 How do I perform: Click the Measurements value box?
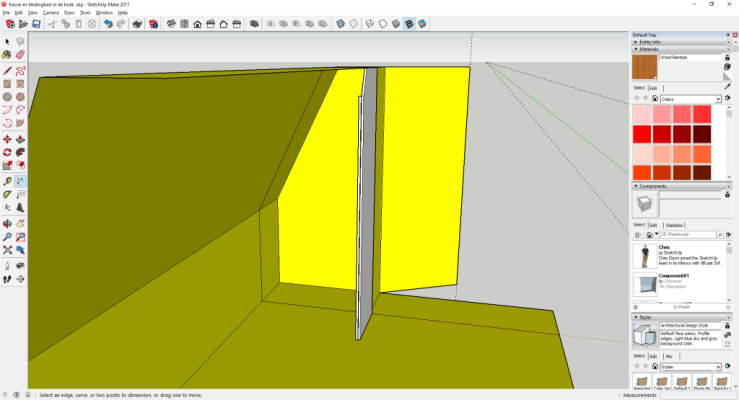pos(698,395)
